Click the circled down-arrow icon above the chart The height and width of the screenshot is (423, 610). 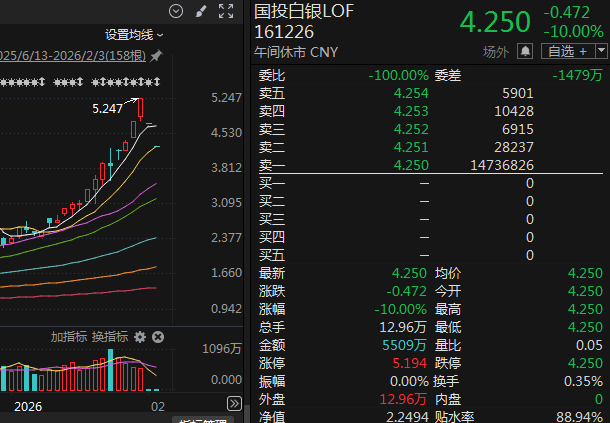(x=177, y=11)
